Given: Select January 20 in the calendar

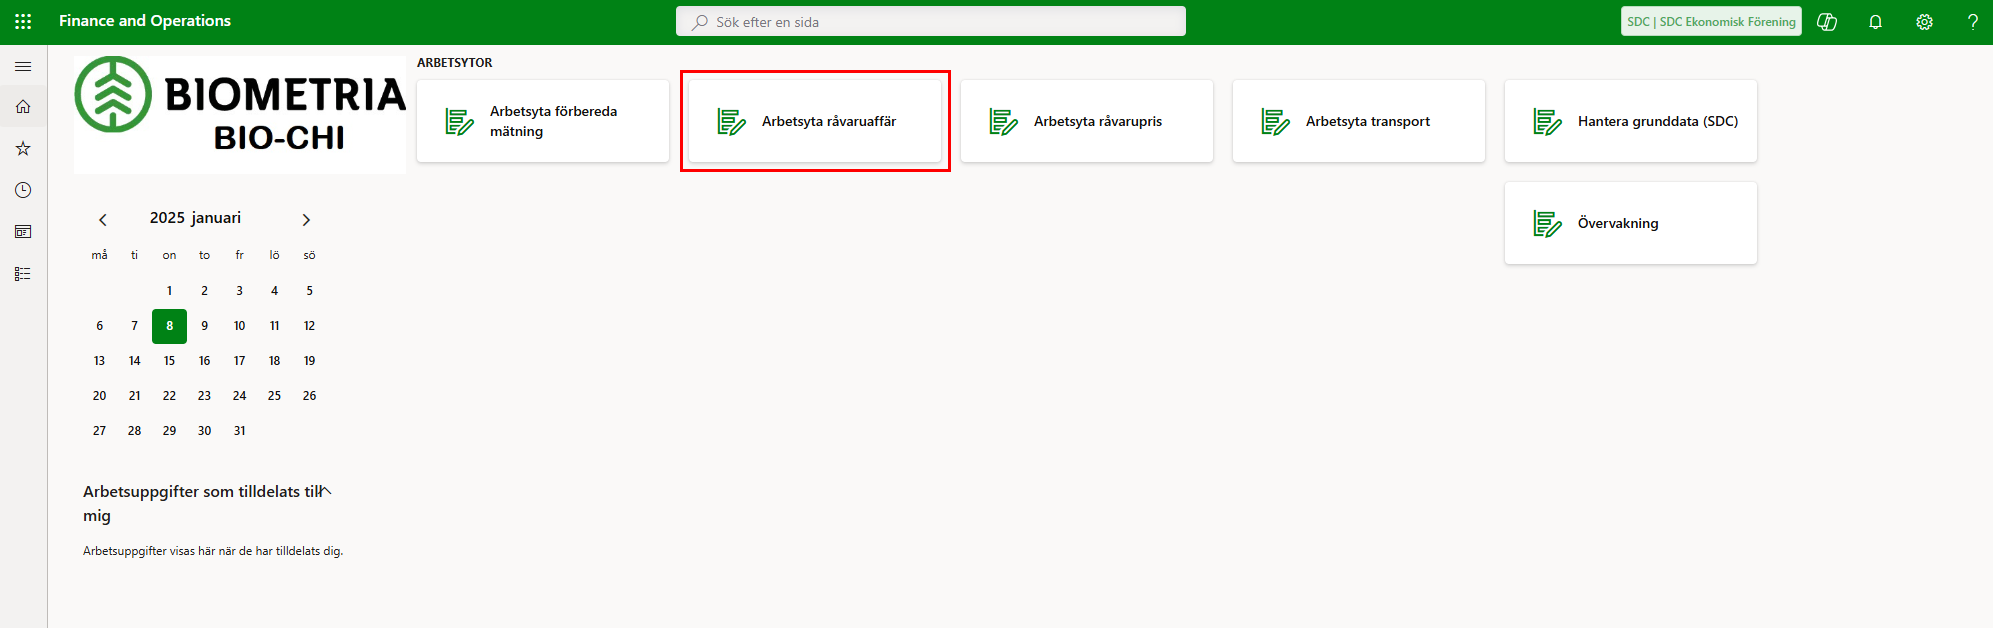Looking at the screenshot, I should click(99, 396).
